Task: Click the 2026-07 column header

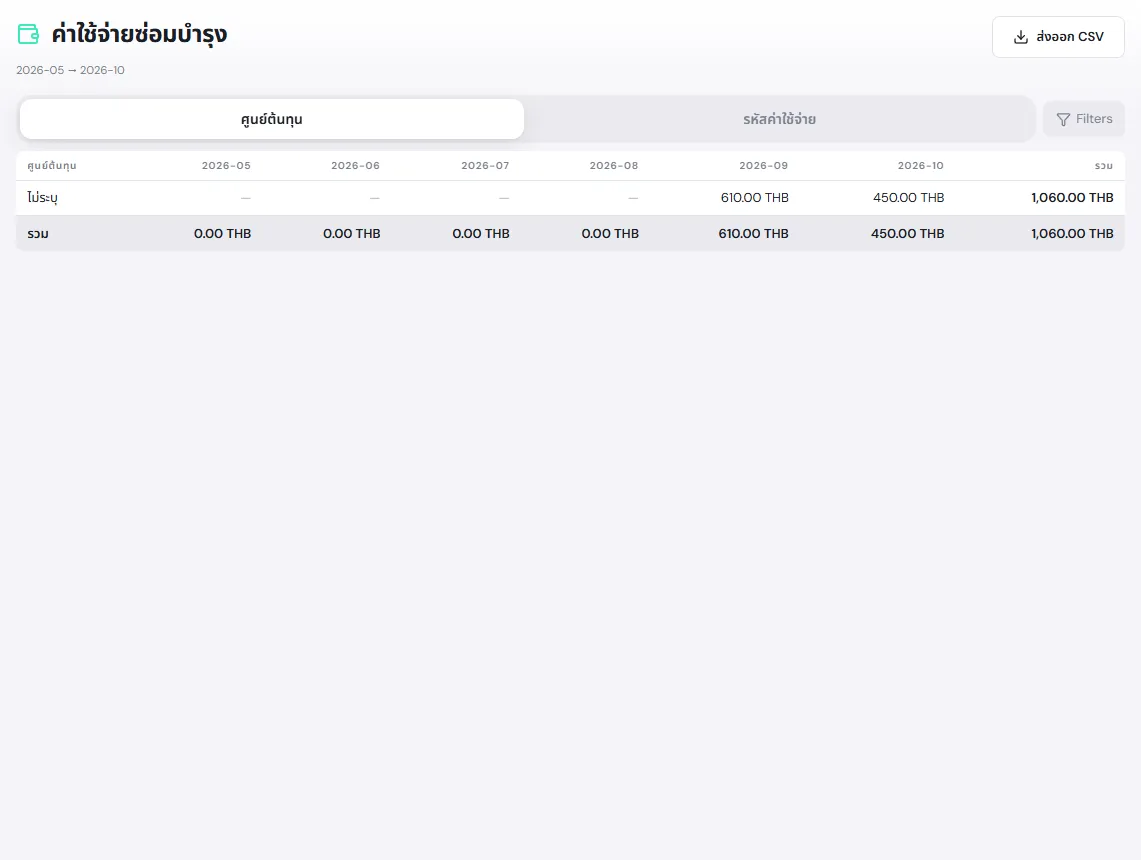Action: pos(485,166)
